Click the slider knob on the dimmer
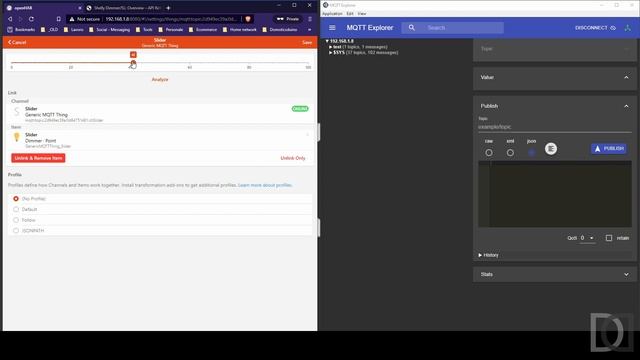This screenshot has height=360, width=640. (133, 63)
